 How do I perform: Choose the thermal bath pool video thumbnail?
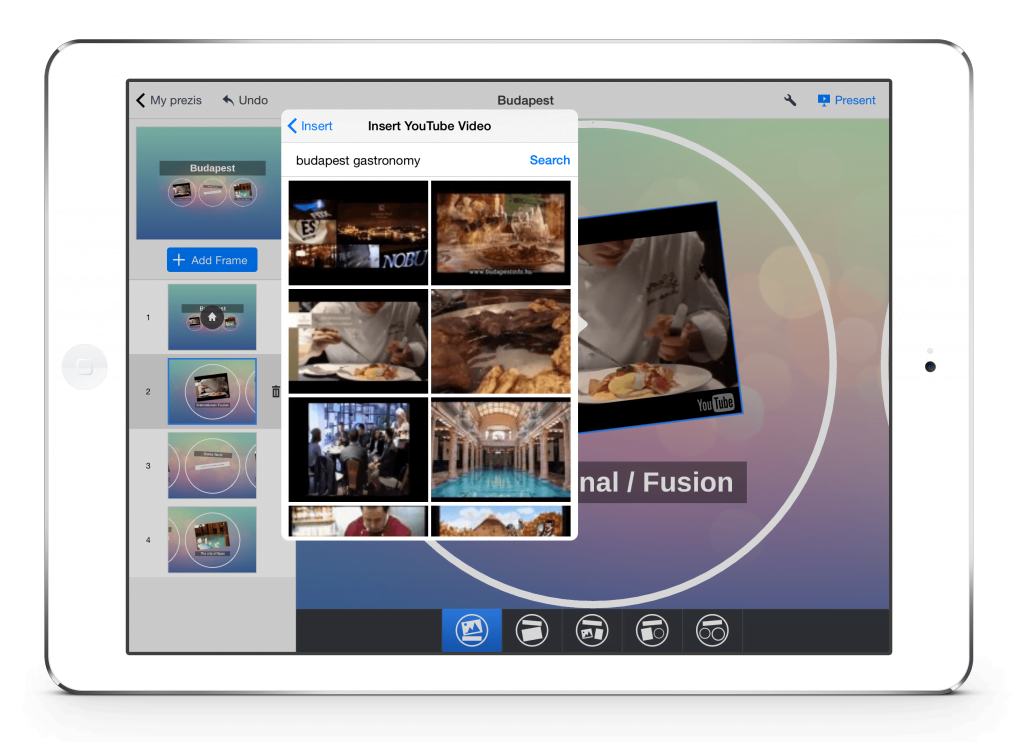tap(501, 449)
